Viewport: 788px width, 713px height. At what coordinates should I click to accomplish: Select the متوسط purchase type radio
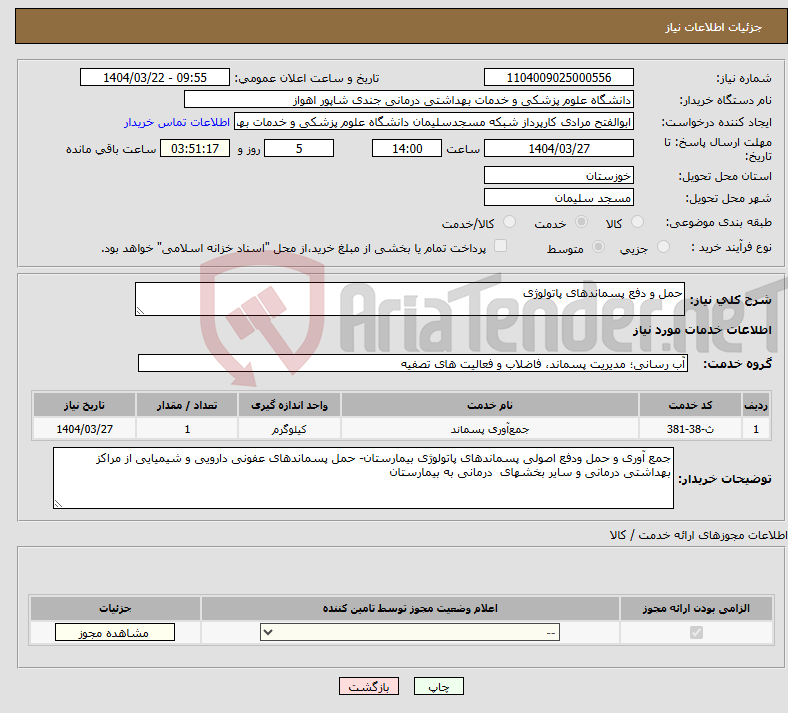598,247
